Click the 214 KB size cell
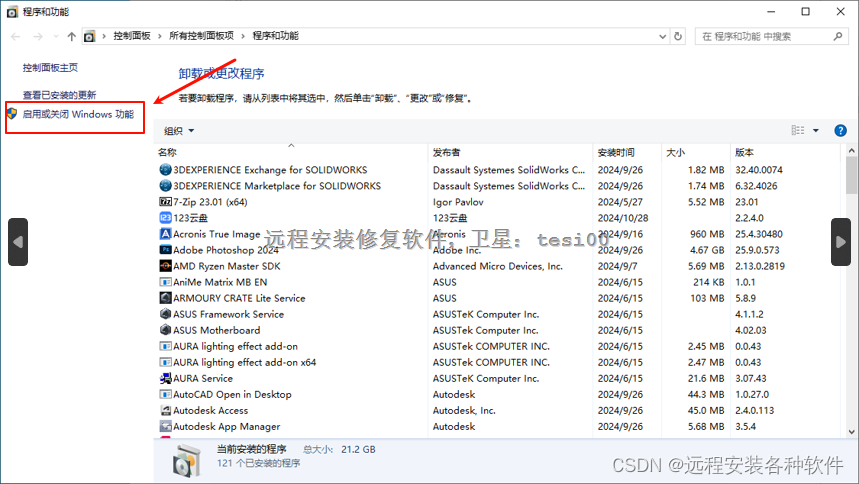 pyautogui.click(x=709, y=282)
